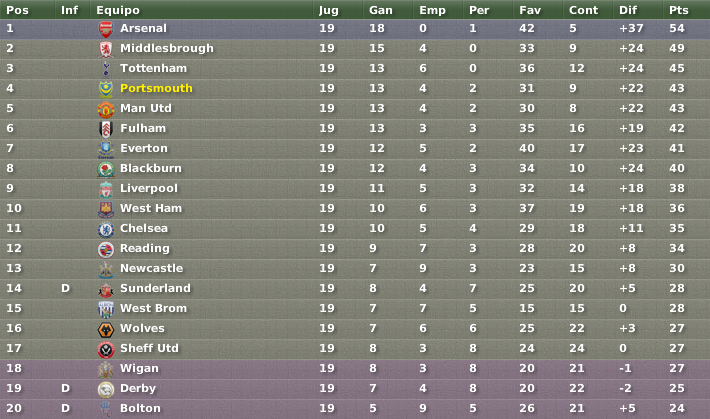710x419 pixels.
Task: Click the Middlesbrough club badge
Action: pos(106,49)
